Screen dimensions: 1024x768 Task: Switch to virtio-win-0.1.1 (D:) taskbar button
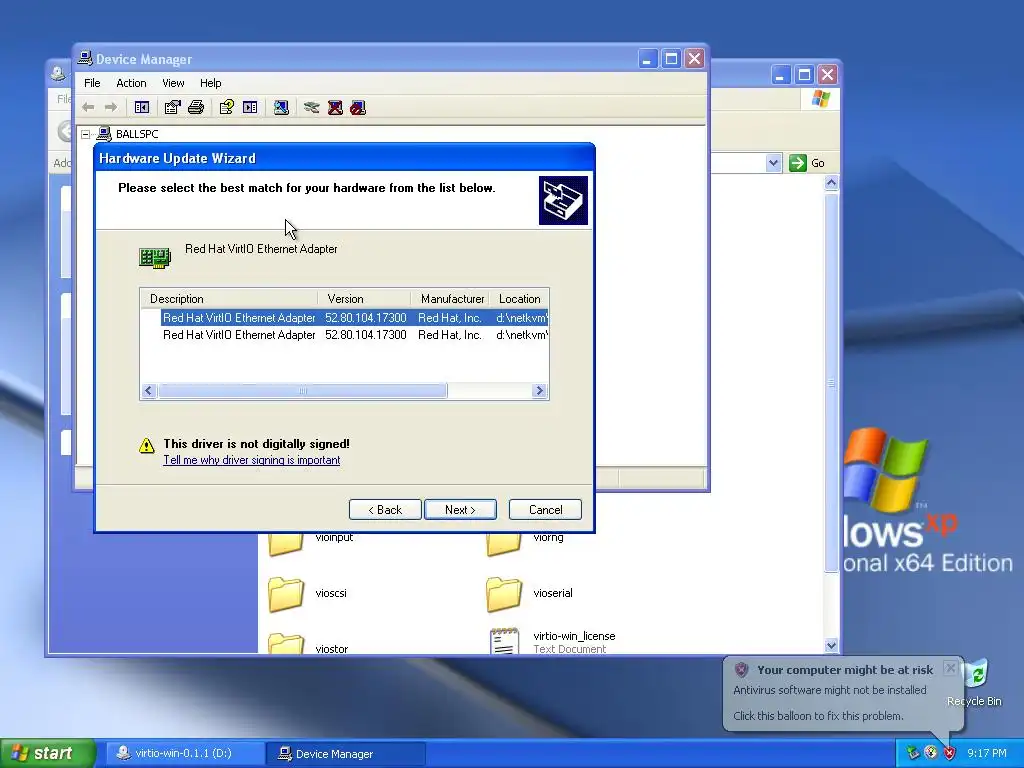pos(184,753)
